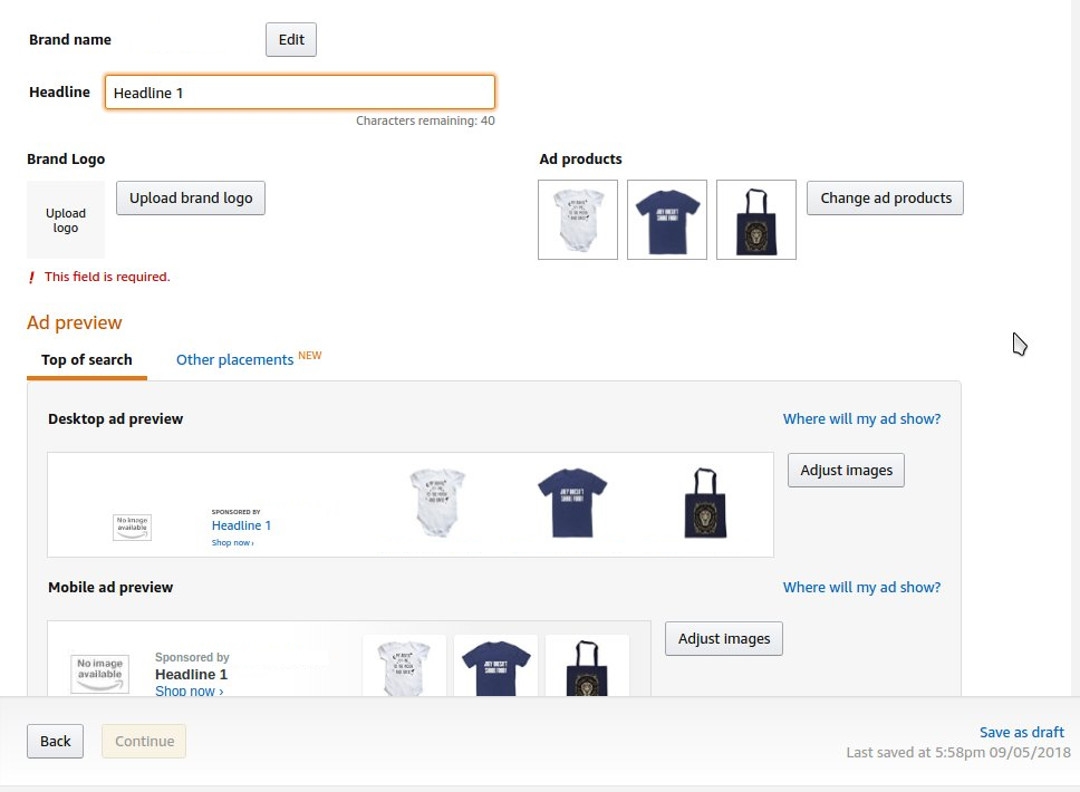The image size is (1080, 792).
Task: Select the tote bag product thumbnail
Action: (x=756, y=219)
